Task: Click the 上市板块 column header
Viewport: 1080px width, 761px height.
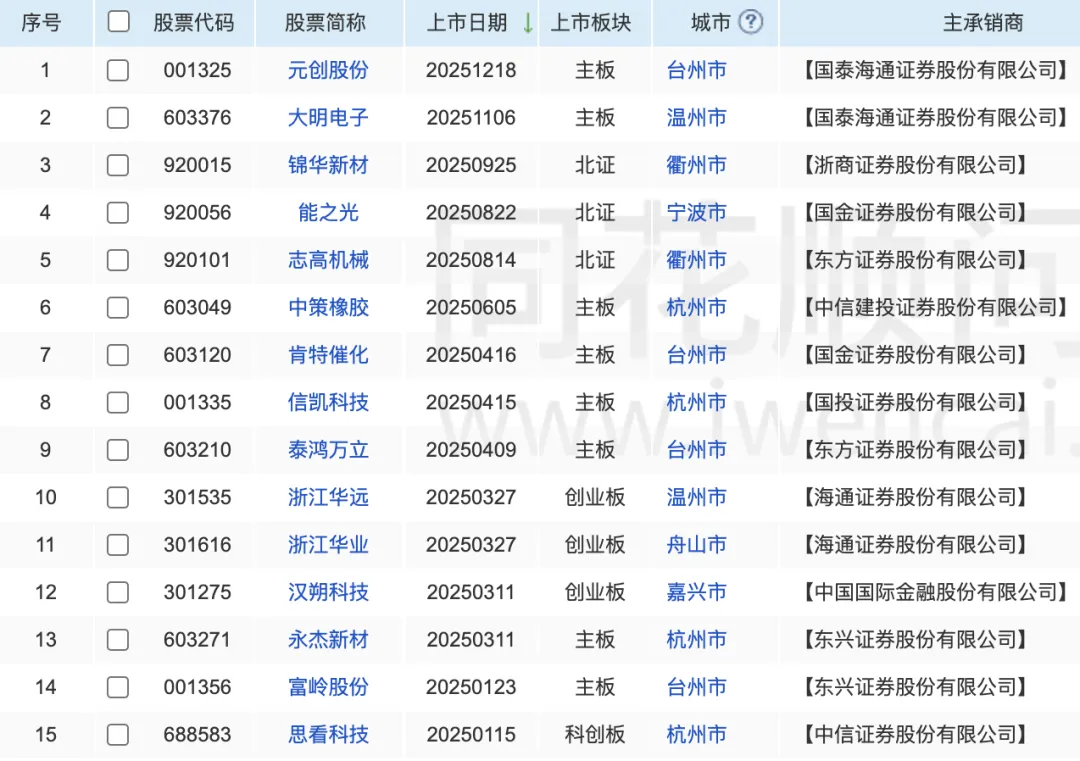Action: [591, 23]
